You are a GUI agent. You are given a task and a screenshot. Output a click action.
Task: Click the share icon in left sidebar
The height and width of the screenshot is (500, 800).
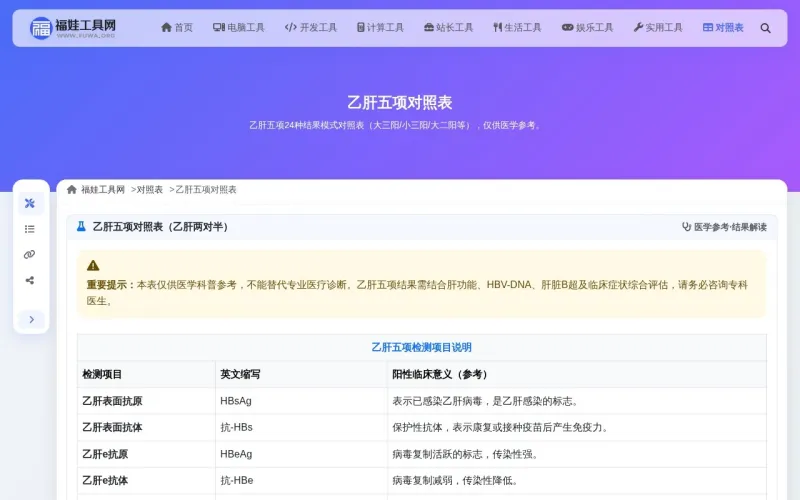point(30,280)
